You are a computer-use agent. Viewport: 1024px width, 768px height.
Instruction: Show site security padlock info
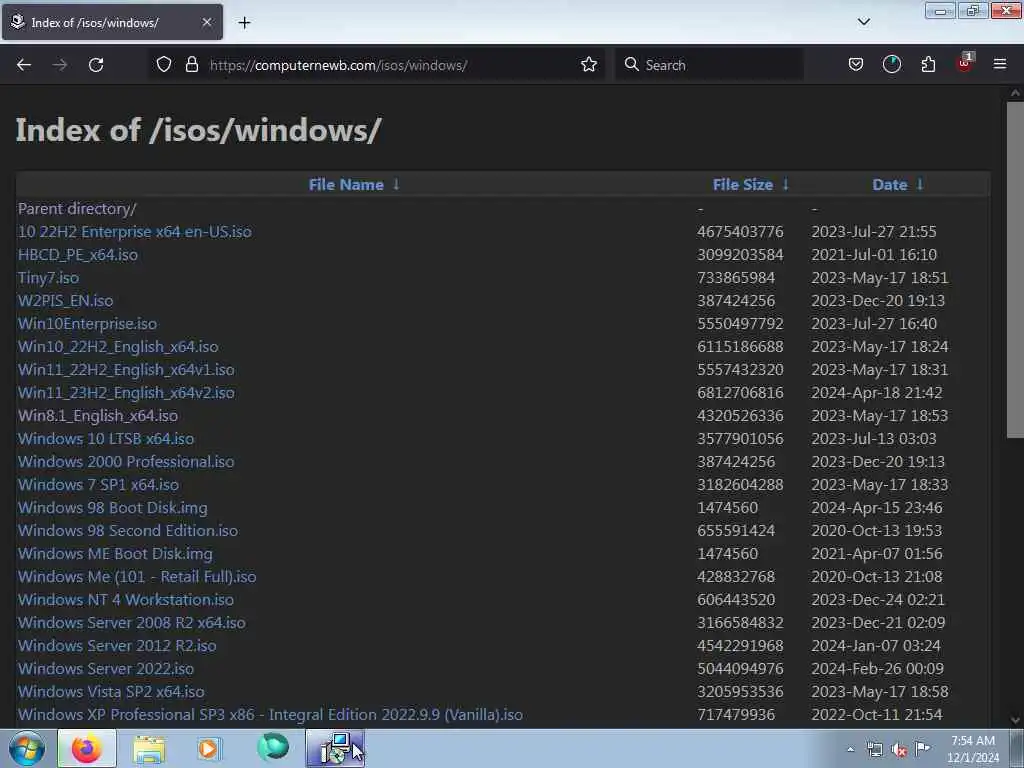(191, 65)
